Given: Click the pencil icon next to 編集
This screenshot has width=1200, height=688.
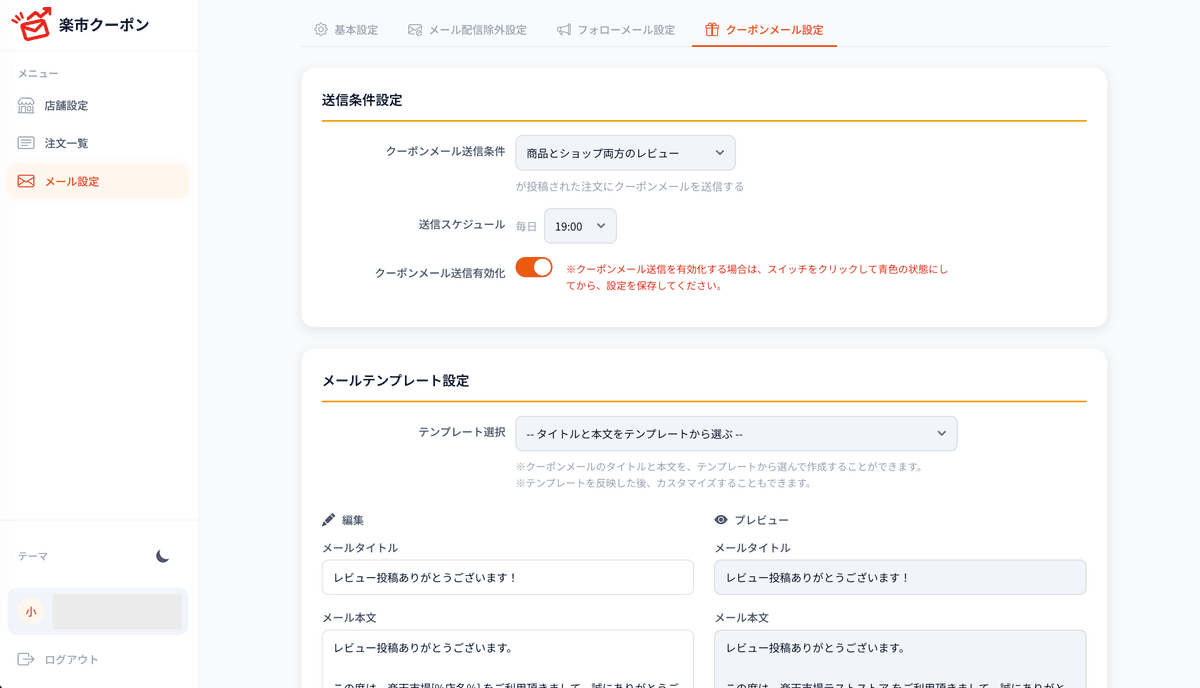Looking at the screenshot, I should point(329,519).
